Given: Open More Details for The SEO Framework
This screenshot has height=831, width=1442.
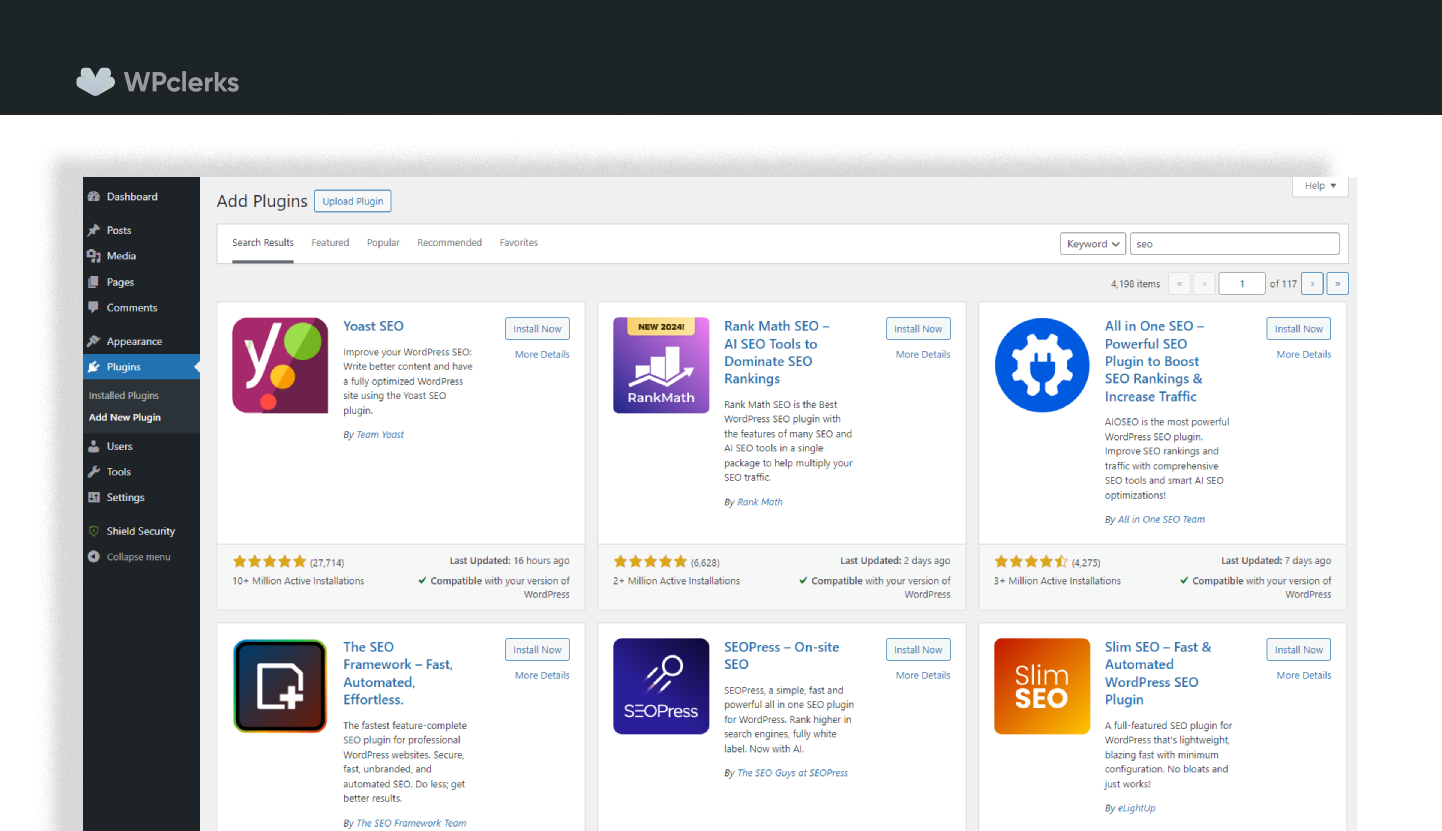Looking at the screenshot, I should [x=542, y=676].
